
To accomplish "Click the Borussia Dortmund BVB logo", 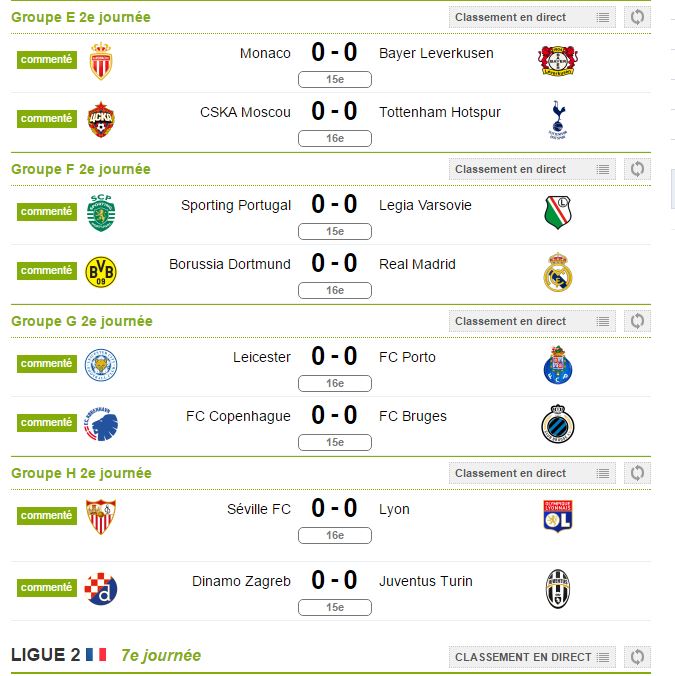I will [101, 272].
